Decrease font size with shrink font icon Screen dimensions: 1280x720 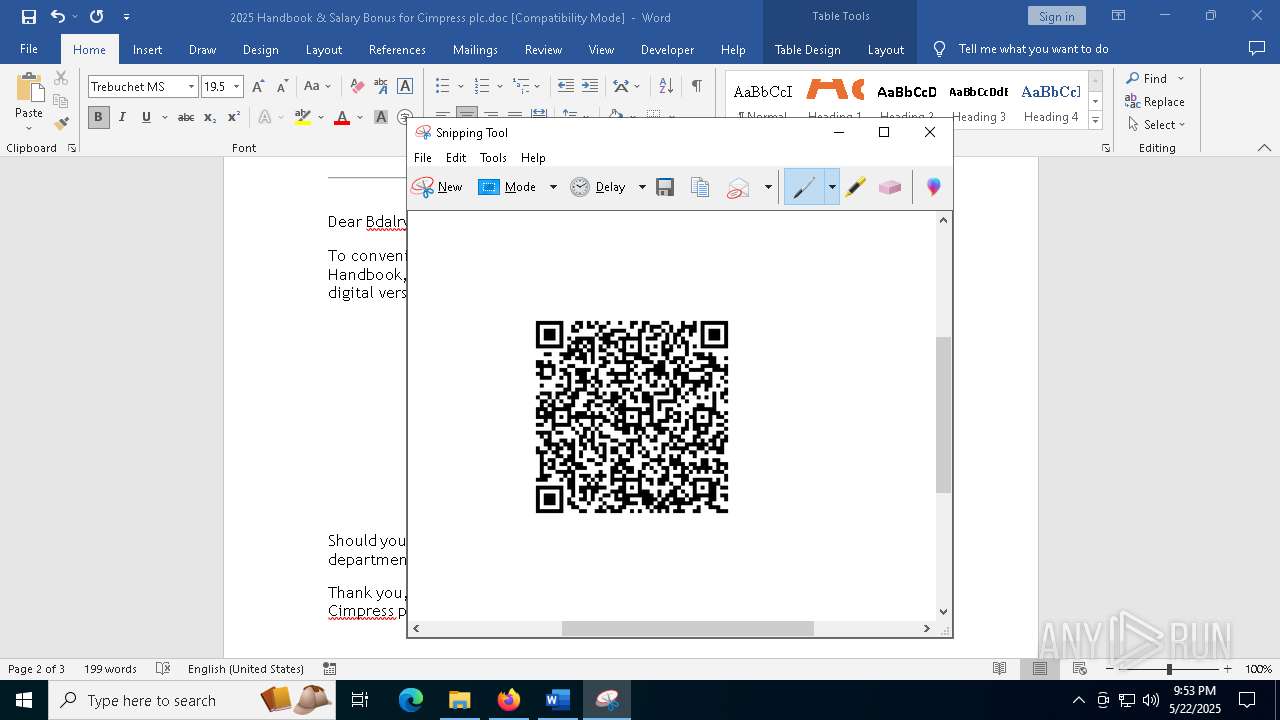click(x=282, y=87)
